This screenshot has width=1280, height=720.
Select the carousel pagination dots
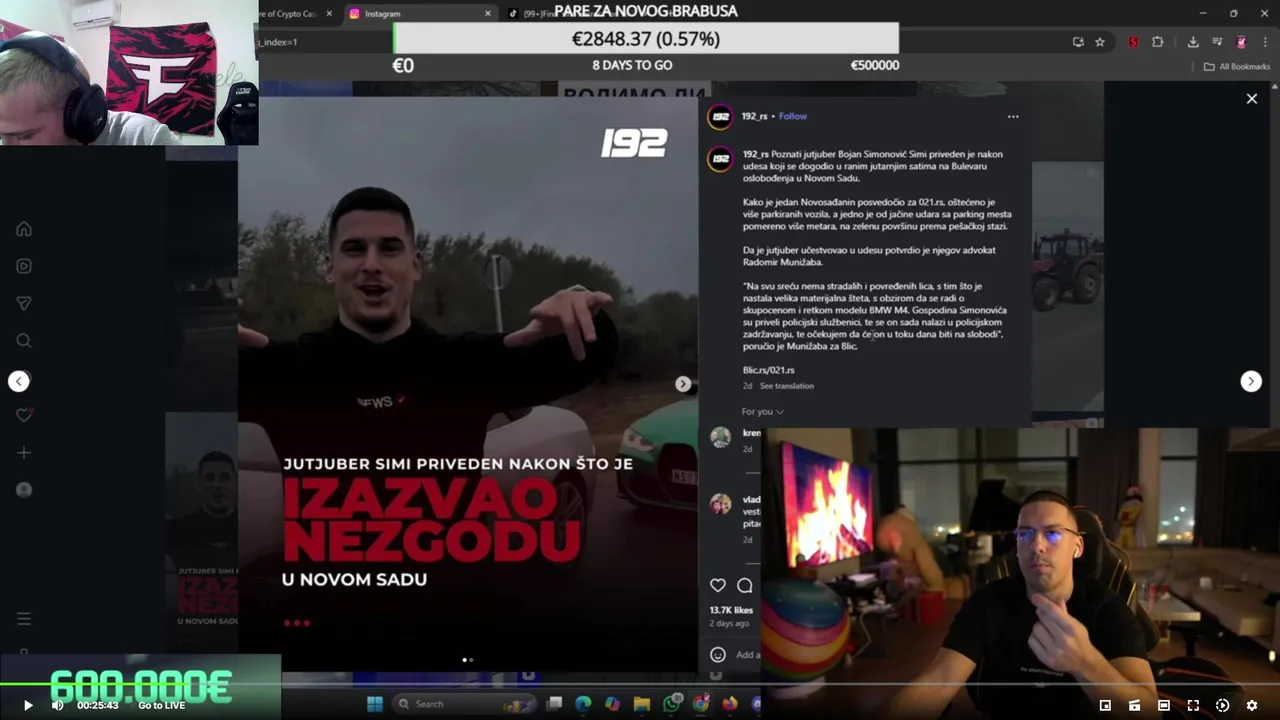click(468, 660)
